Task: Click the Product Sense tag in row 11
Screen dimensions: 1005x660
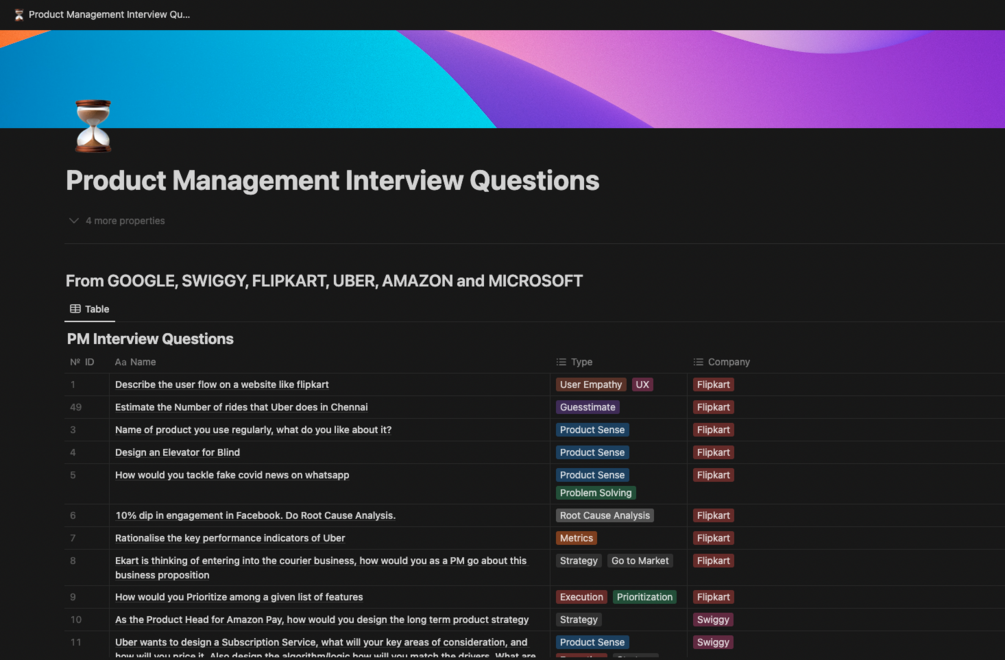Action: [x=592, y=642]
